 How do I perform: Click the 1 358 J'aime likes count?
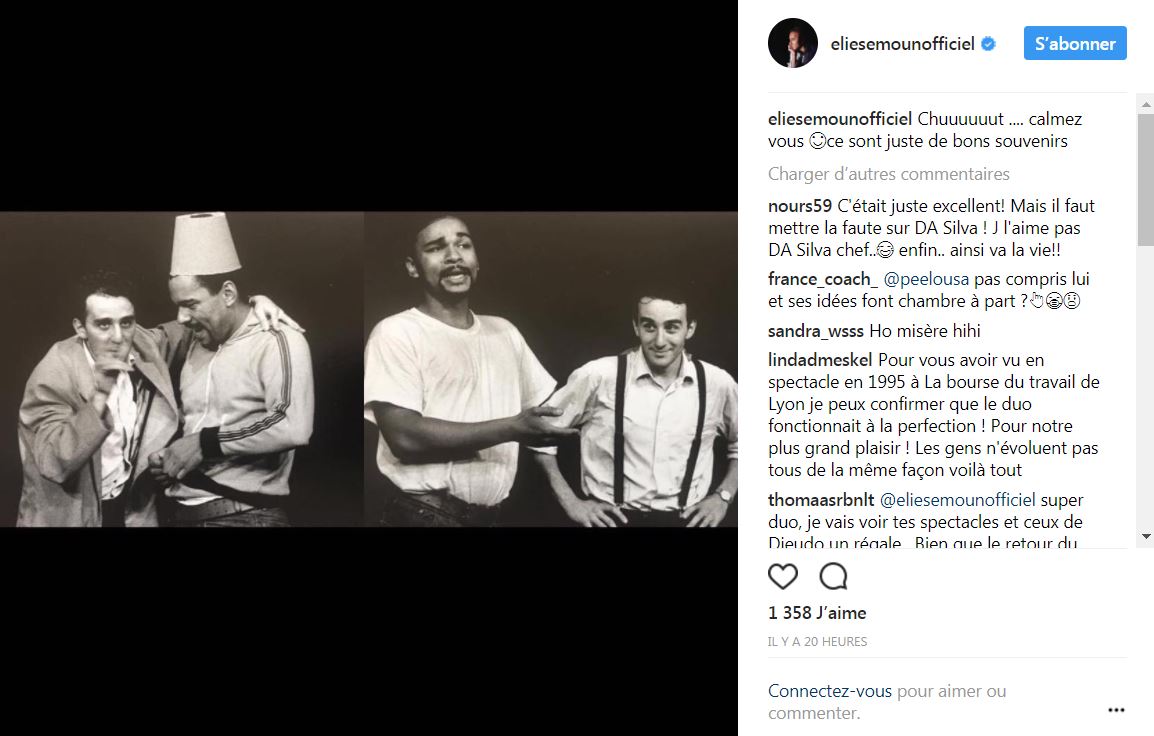817,613
